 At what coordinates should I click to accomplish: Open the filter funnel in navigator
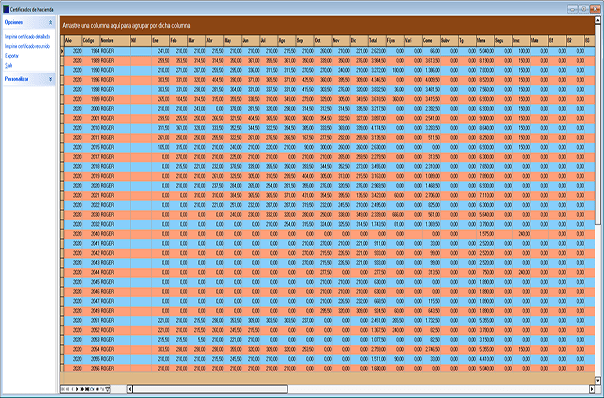click(107, 389)
